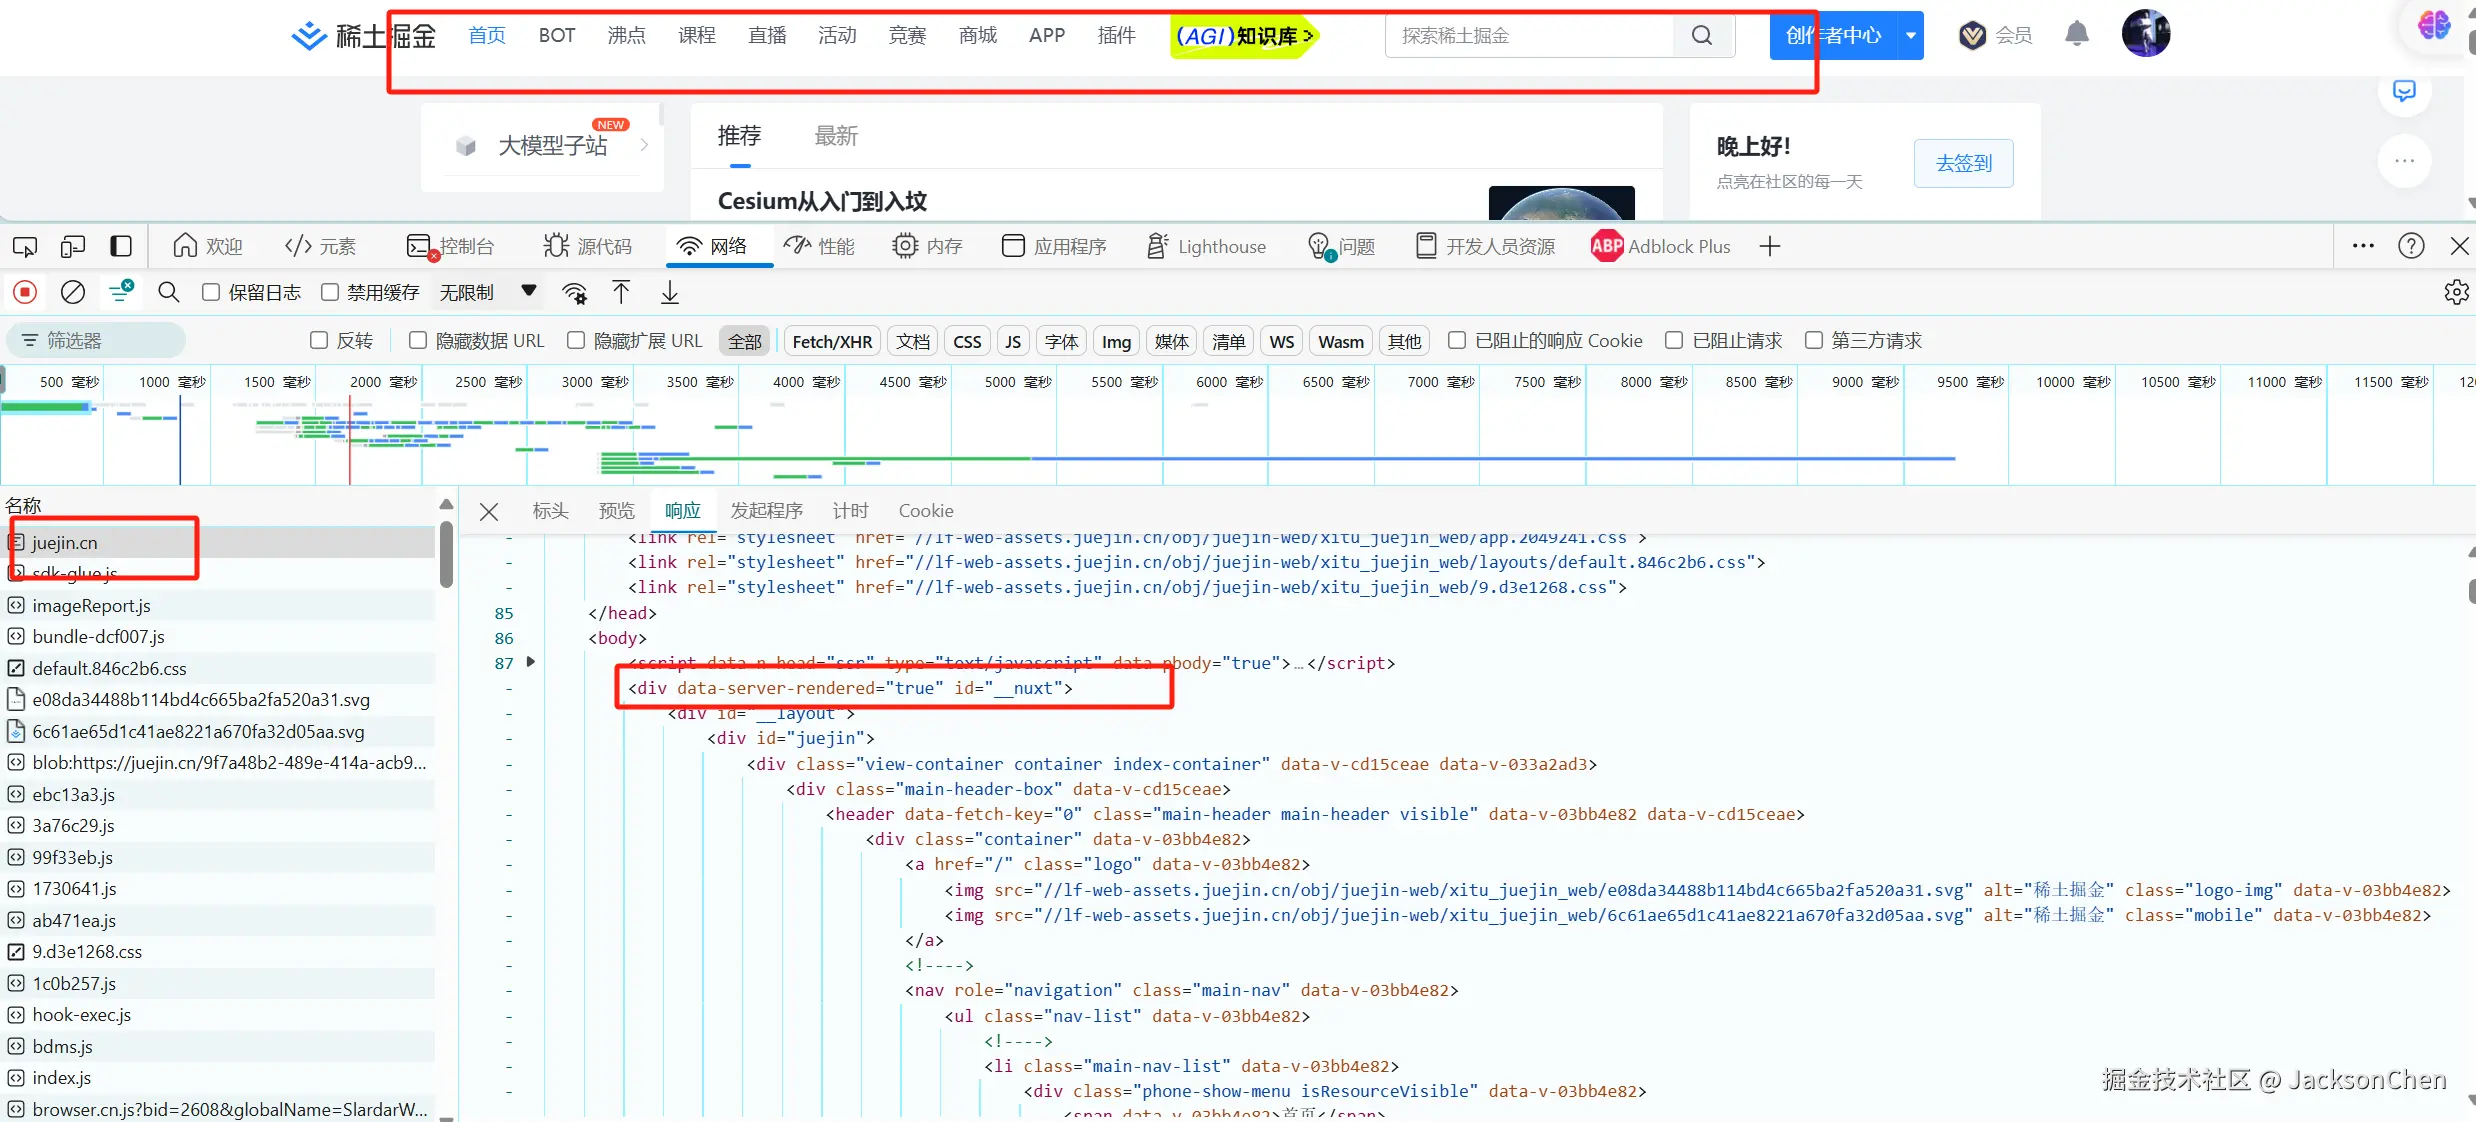Viewport: 2476px width, 1122px height.
Task: Open the 无限制 throttling dropdown
Action: pos(488,292)
